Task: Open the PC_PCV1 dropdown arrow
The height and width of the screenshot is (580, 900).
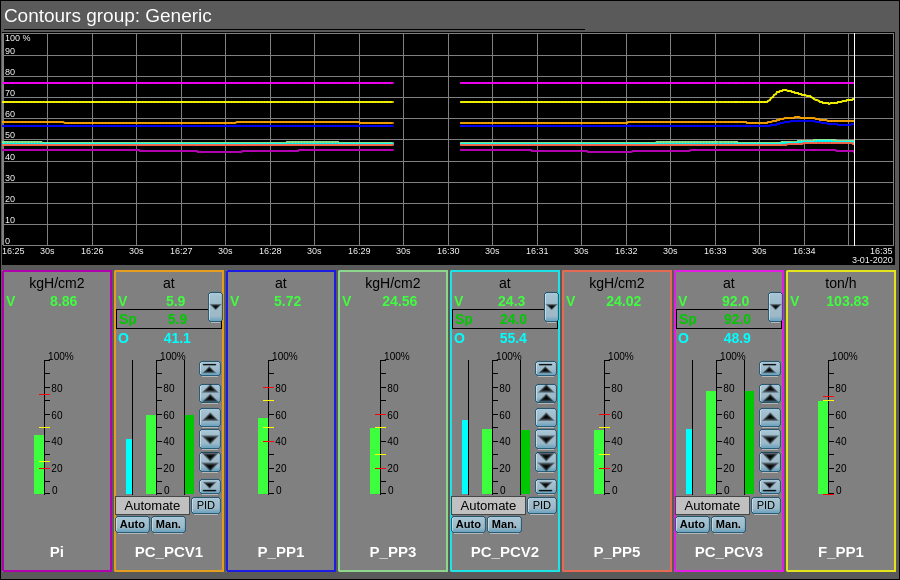Action: (215, 306)
